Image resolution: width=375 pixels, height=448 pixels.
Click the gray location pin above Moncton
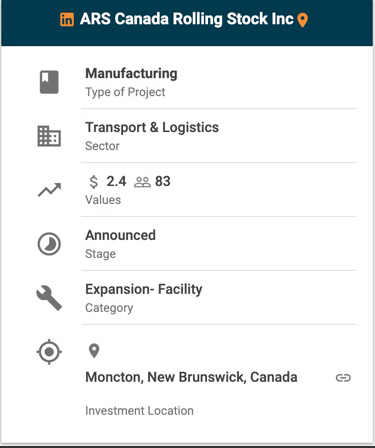point(94,351)
